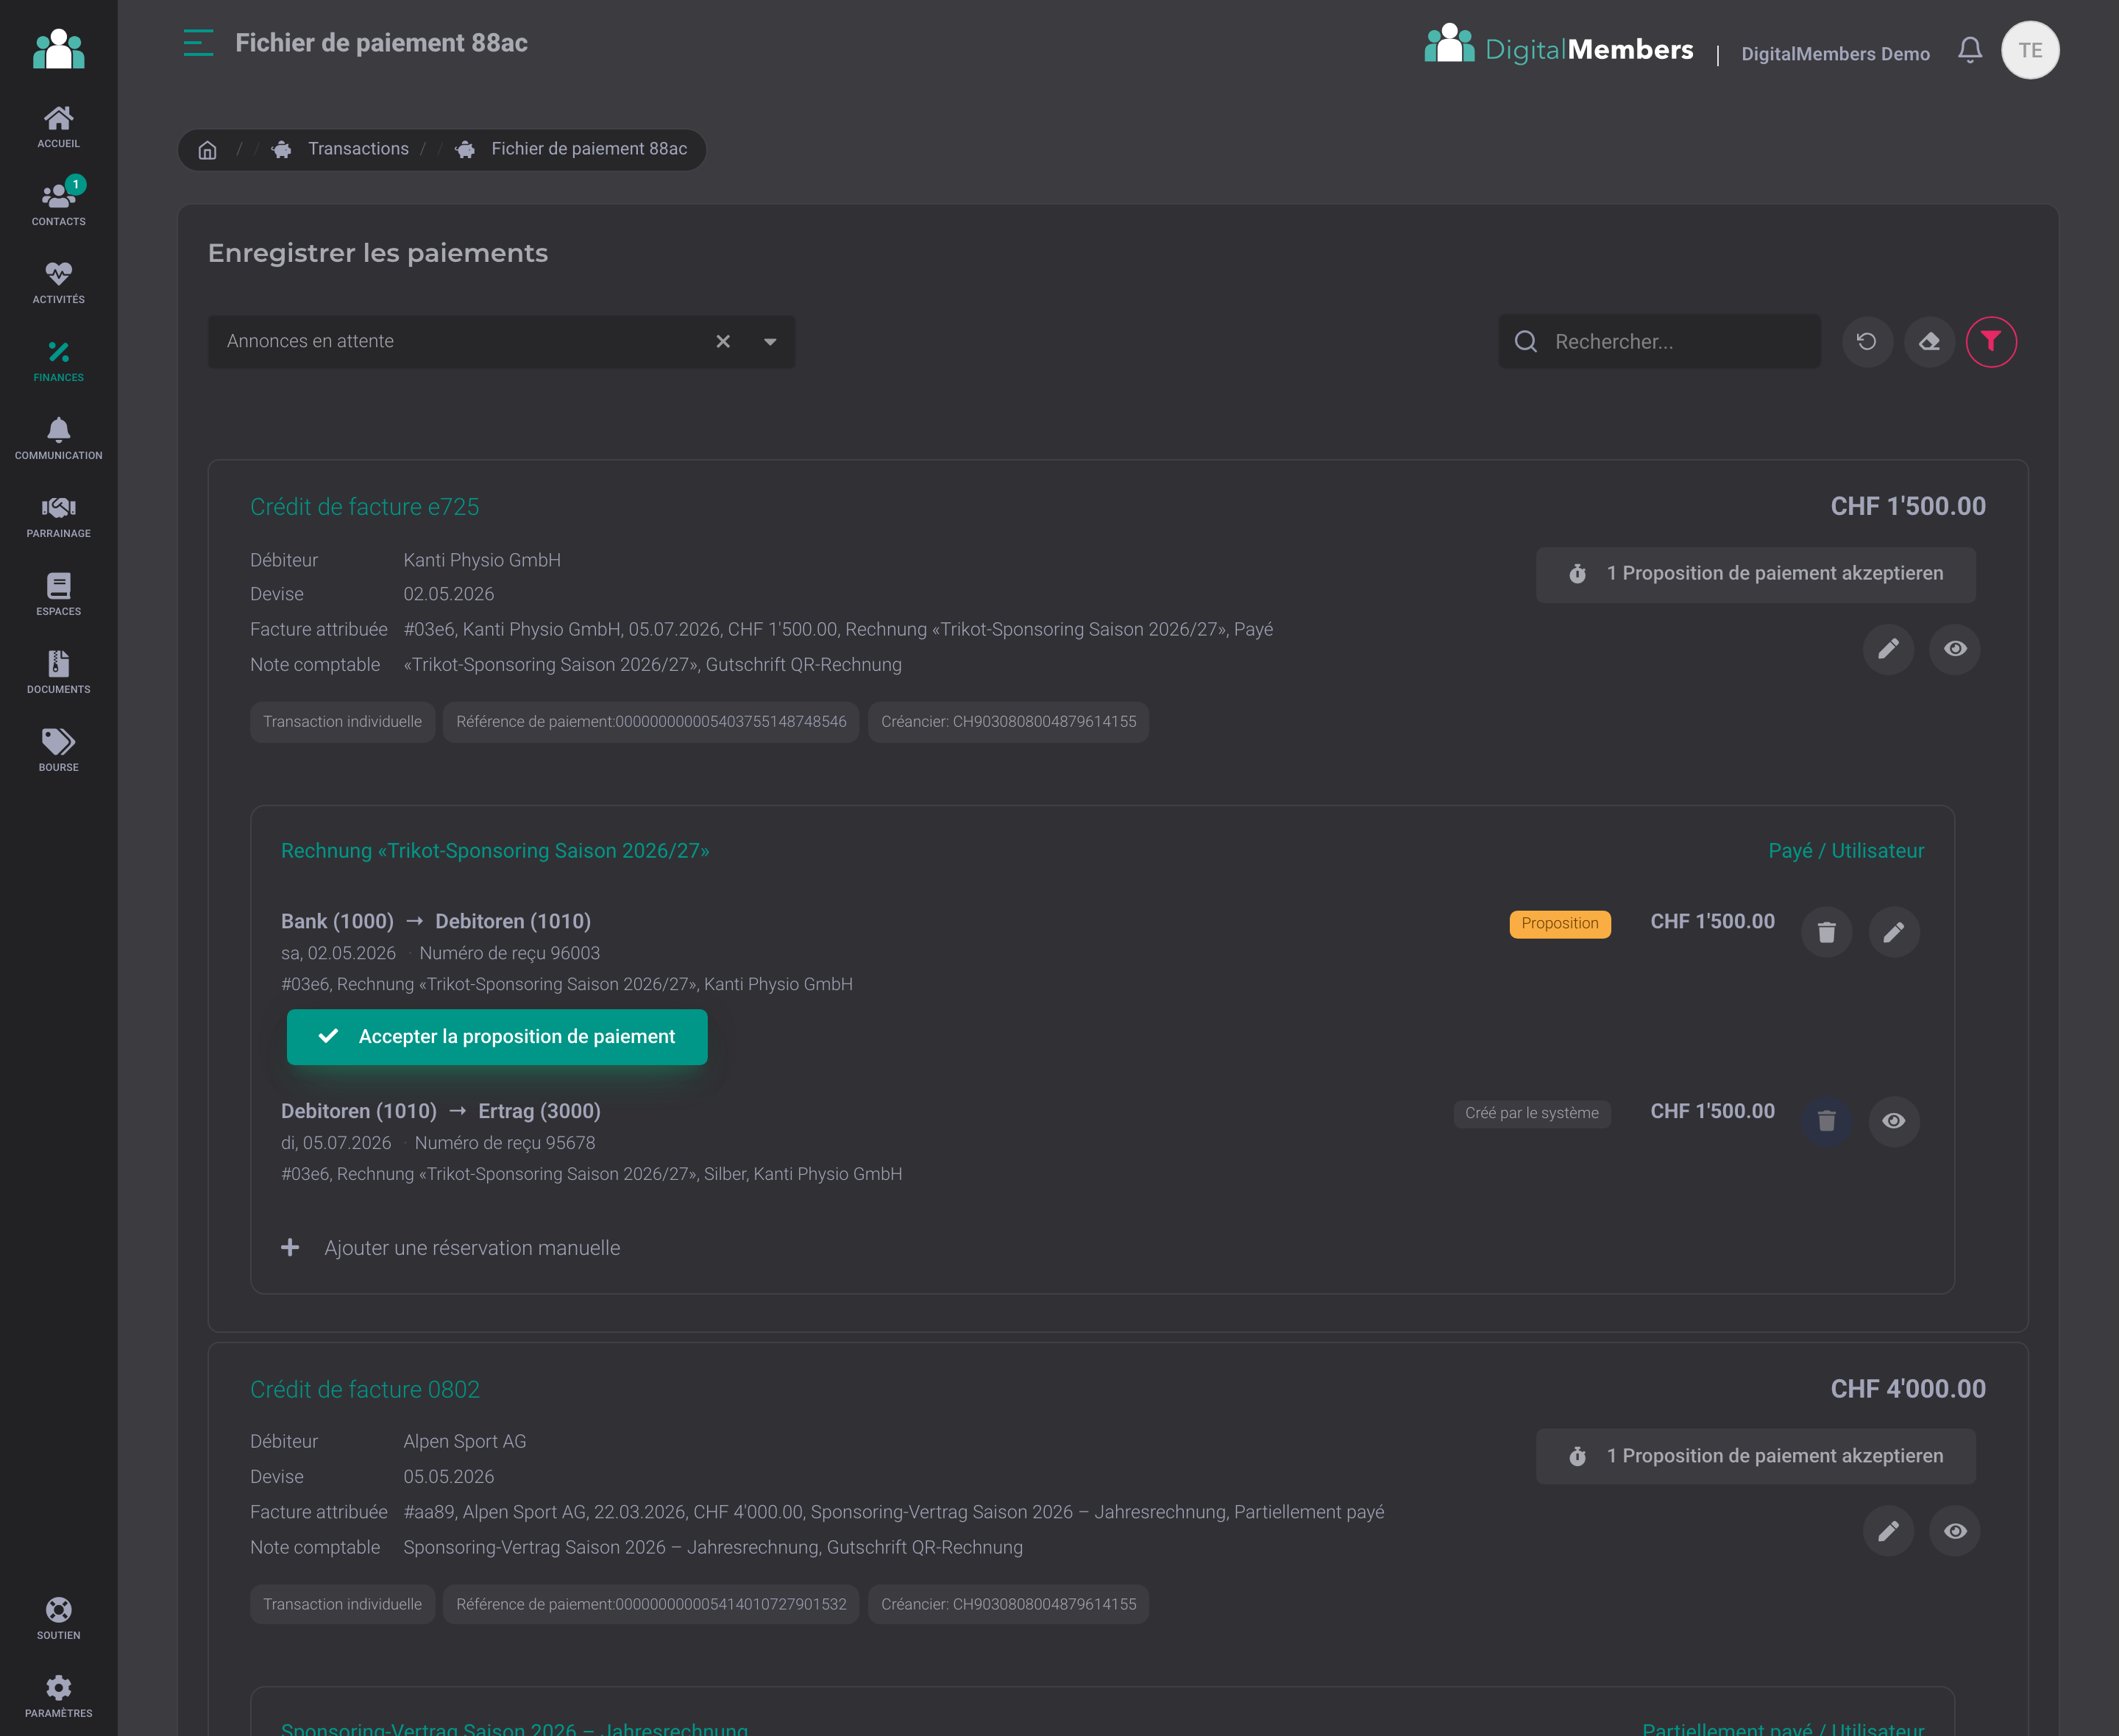2119x1736 pixels.
Task: Click the orange Proposition badge
Action: tap(1559, 923)
